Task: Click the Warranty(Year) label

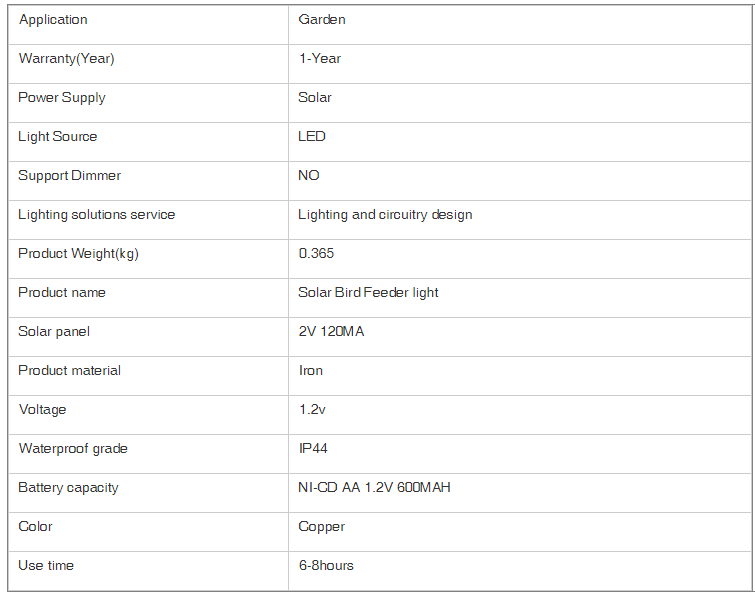Action: tap(66, 59)
